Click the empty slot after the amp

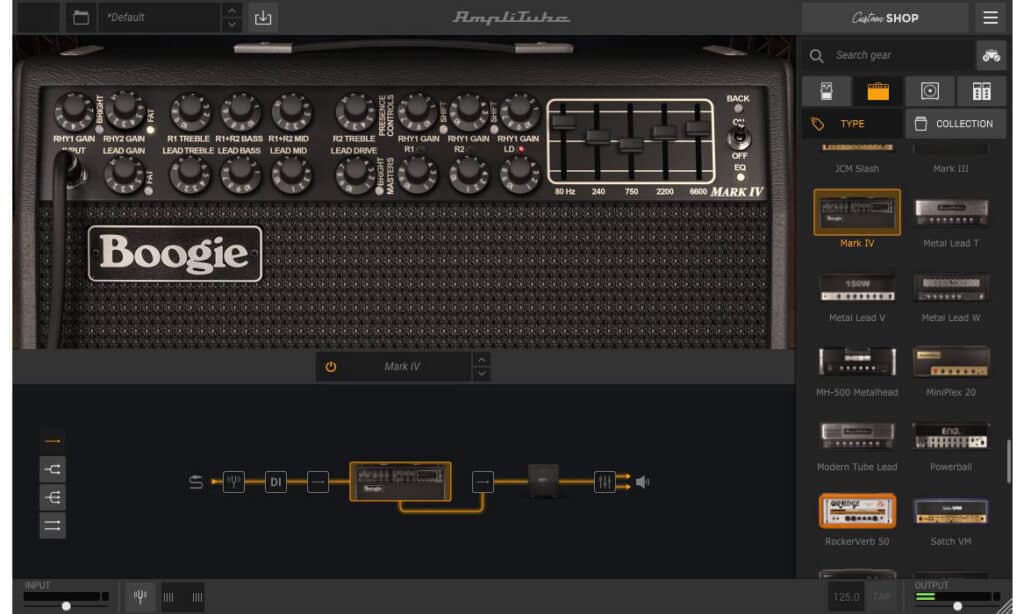483,482
